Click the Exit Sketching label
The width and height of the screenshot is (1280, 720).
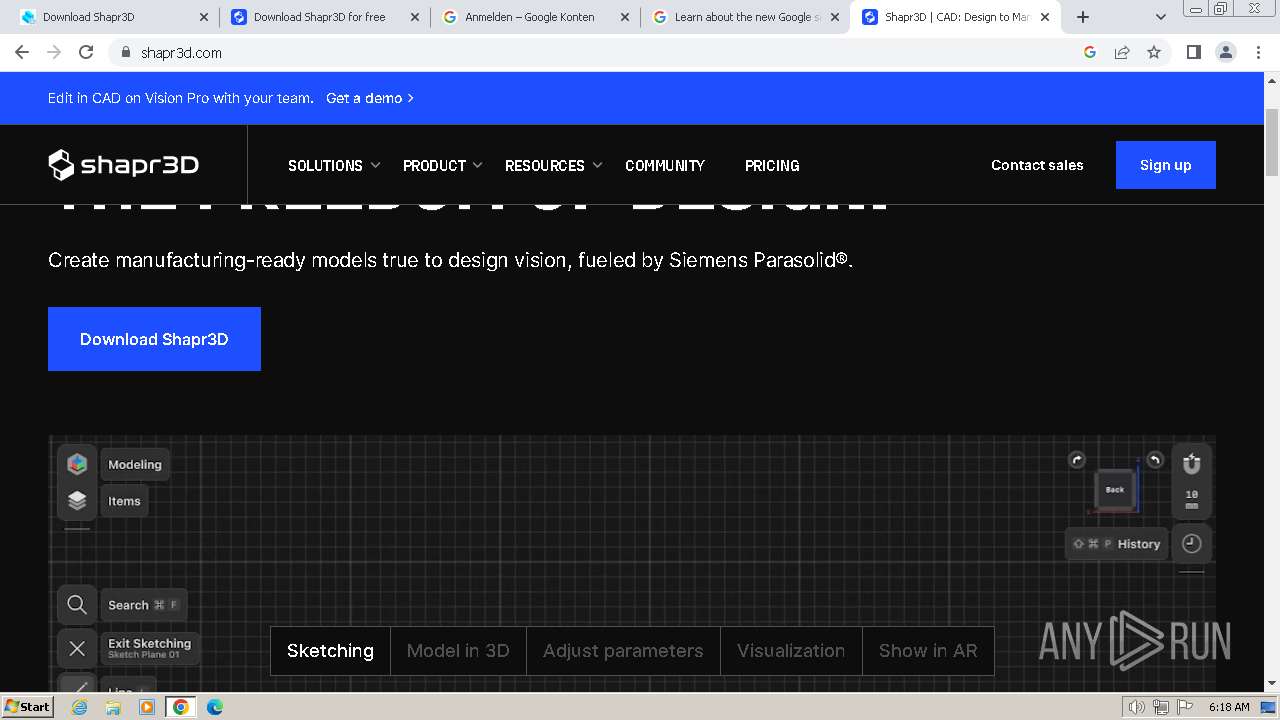pos(149,648)
